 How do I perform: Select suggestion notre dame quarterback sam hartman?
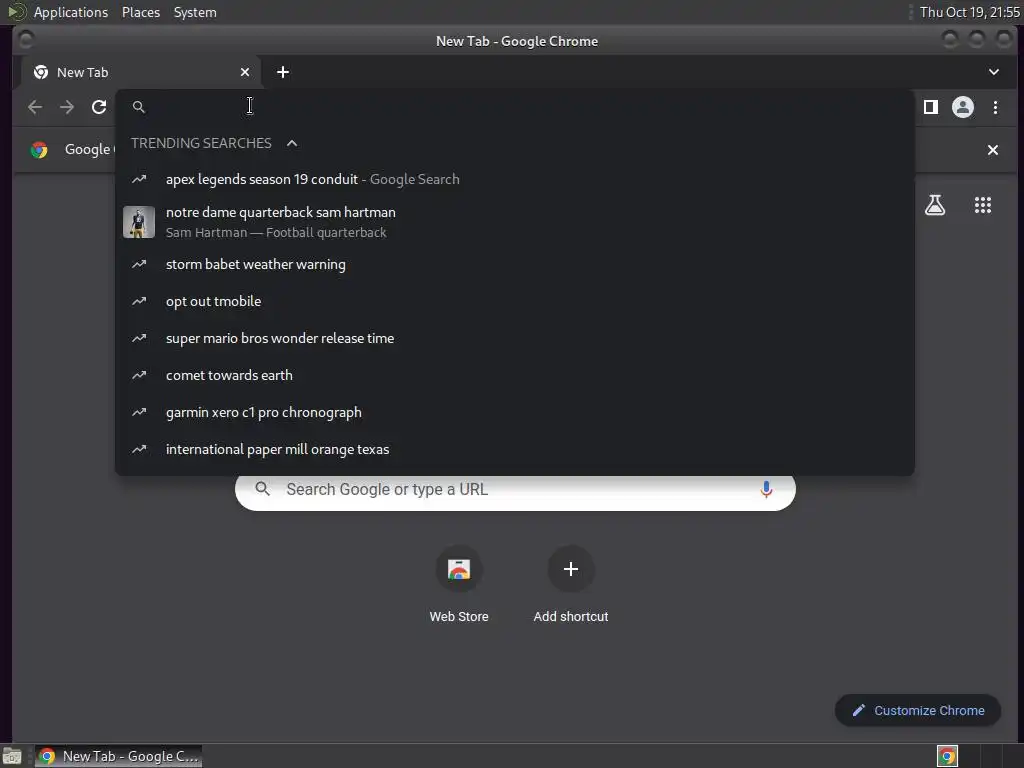coord(515,222)
